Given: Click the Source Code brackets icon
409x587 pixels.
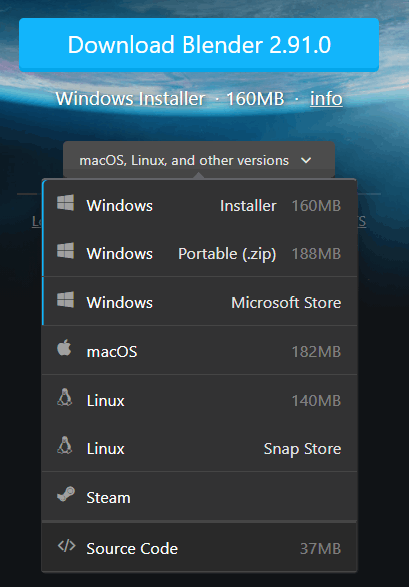Looking at the screenshot, I should (x=67, y=546).
